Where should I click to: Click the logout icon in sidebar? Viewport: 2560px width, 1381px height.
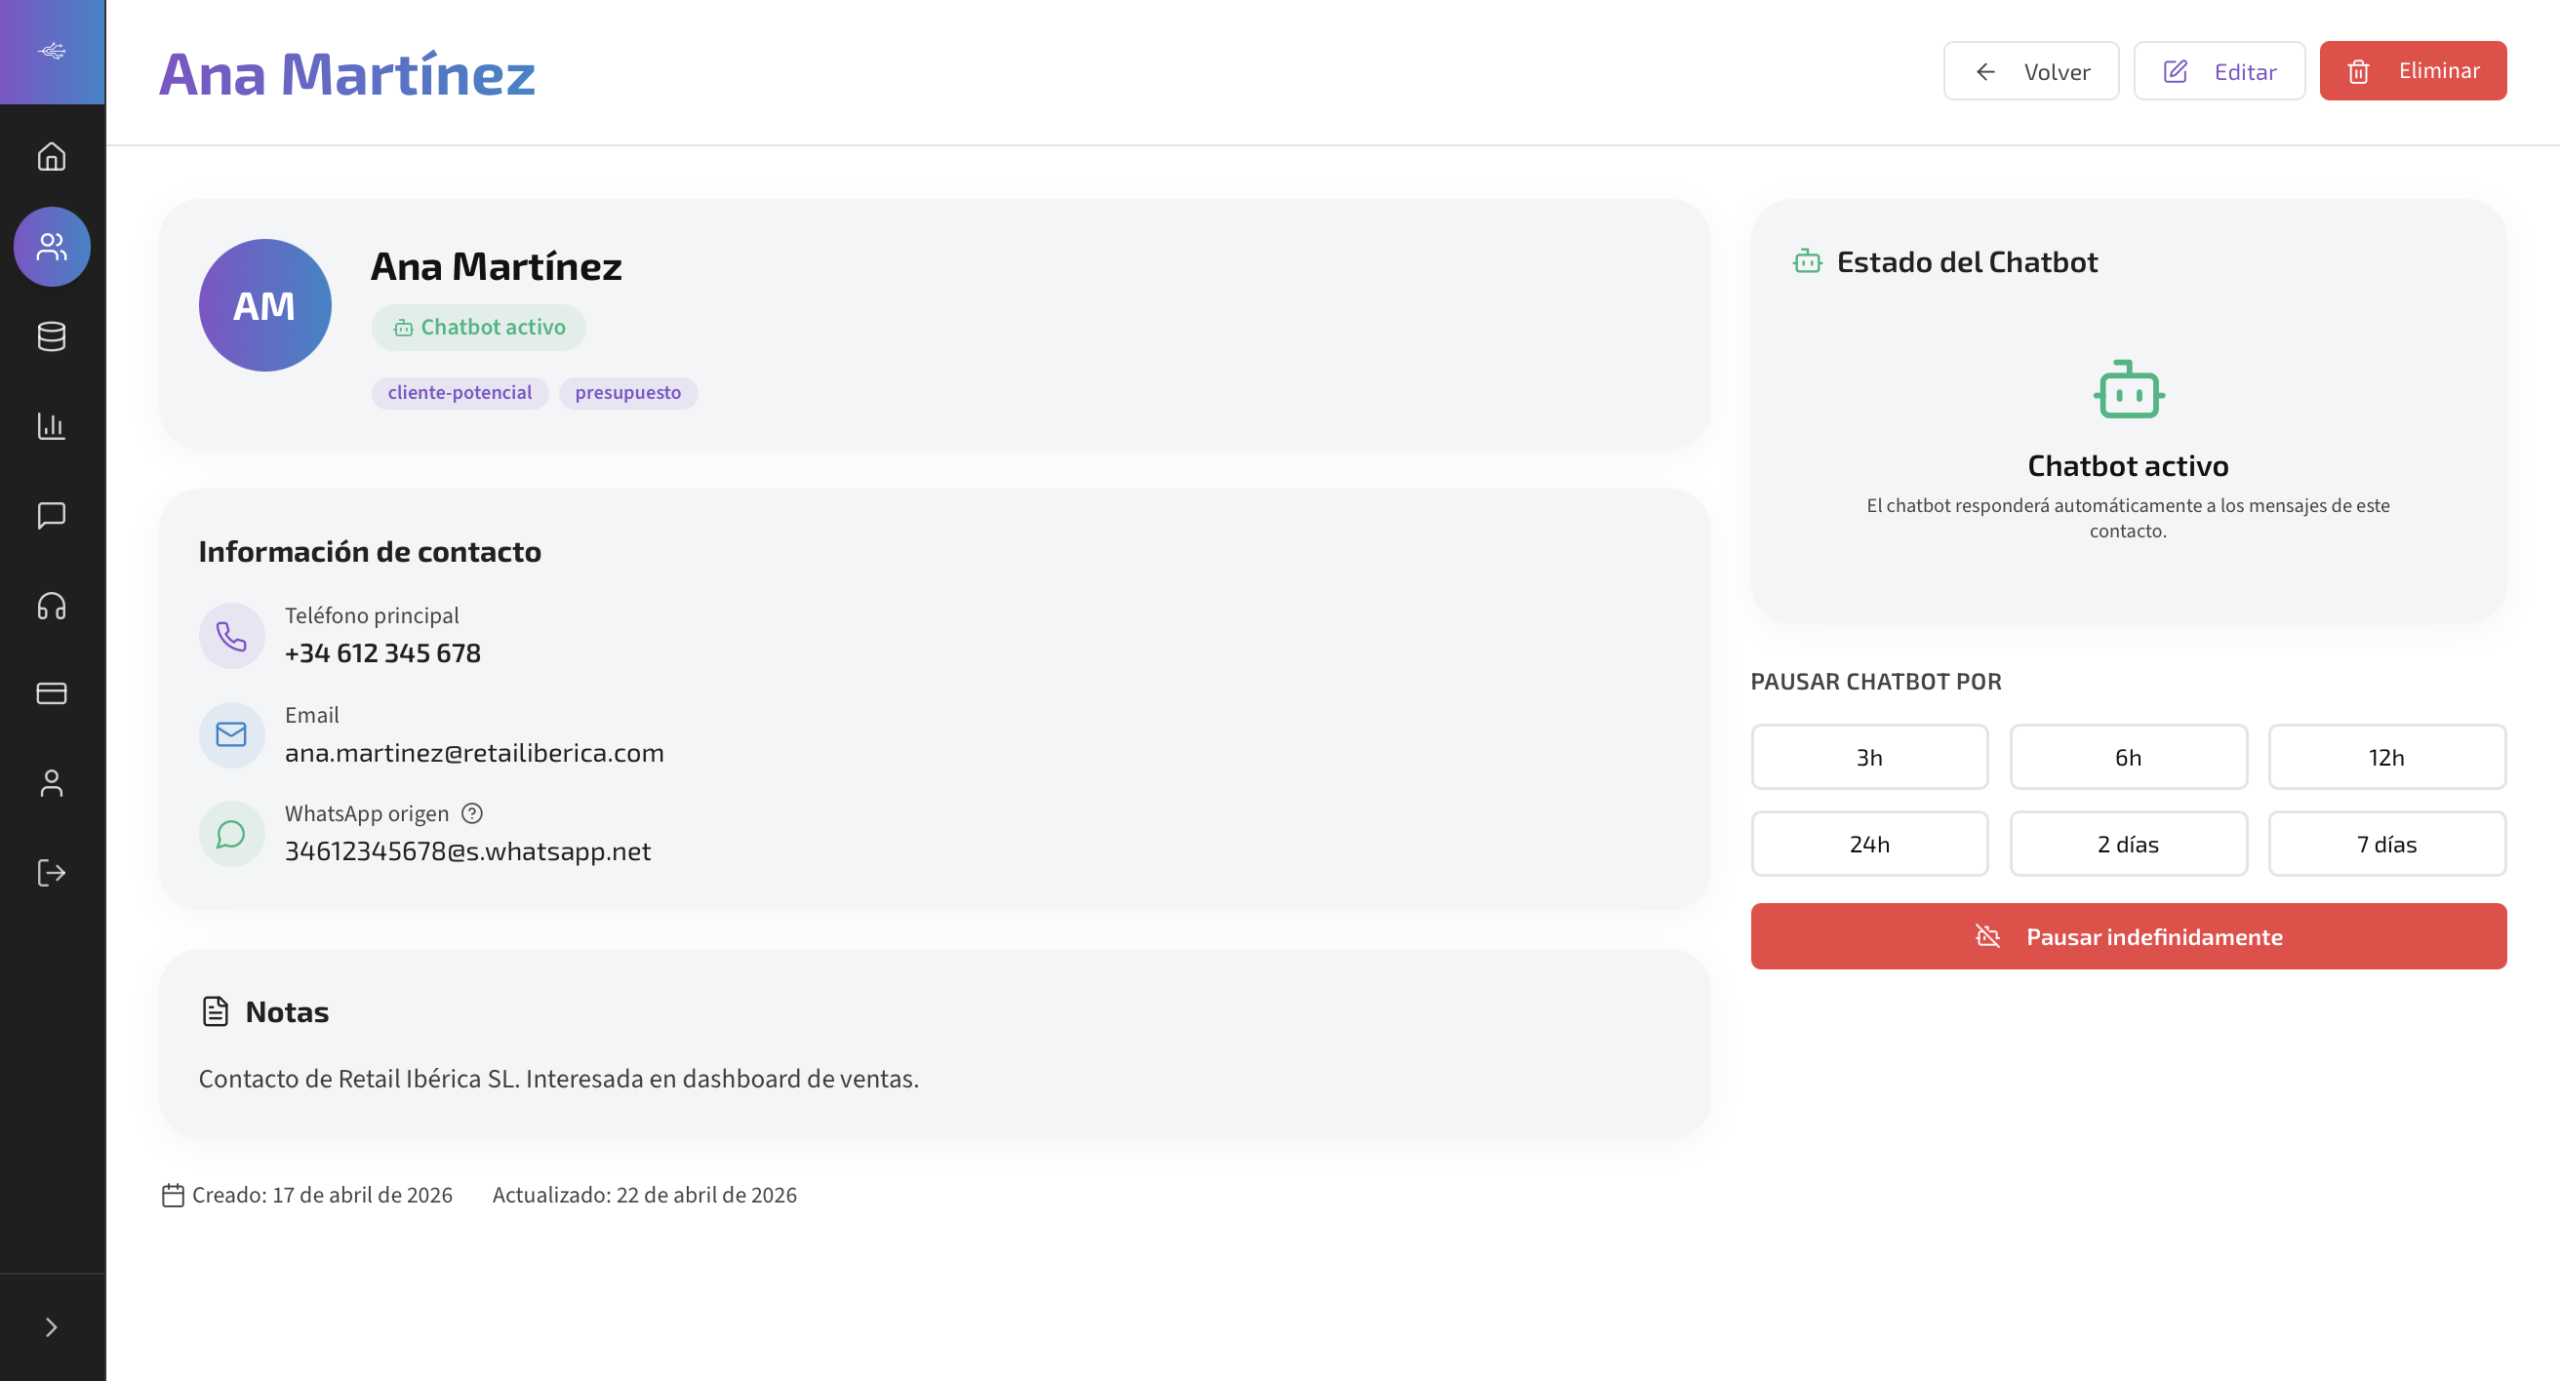click(x=52, y=873)
